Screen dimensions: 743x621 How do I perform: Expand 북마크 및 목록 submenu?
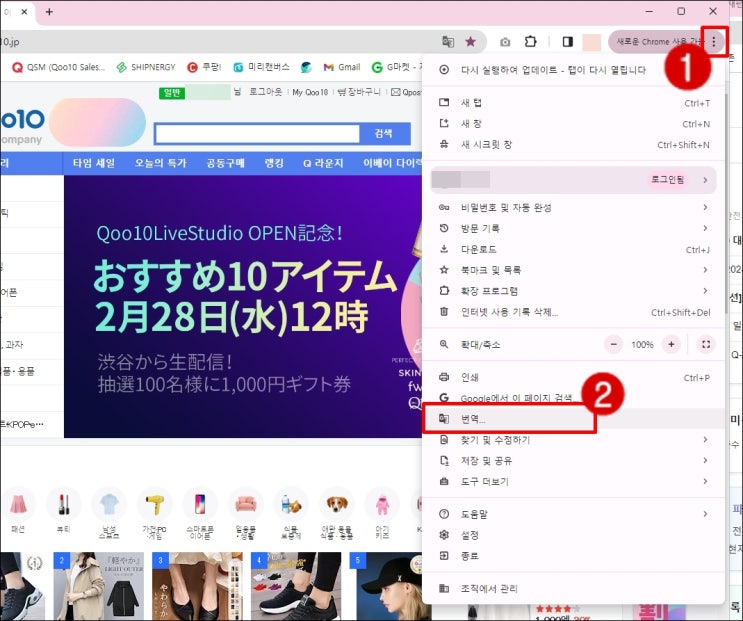click(x=573, y=270)
